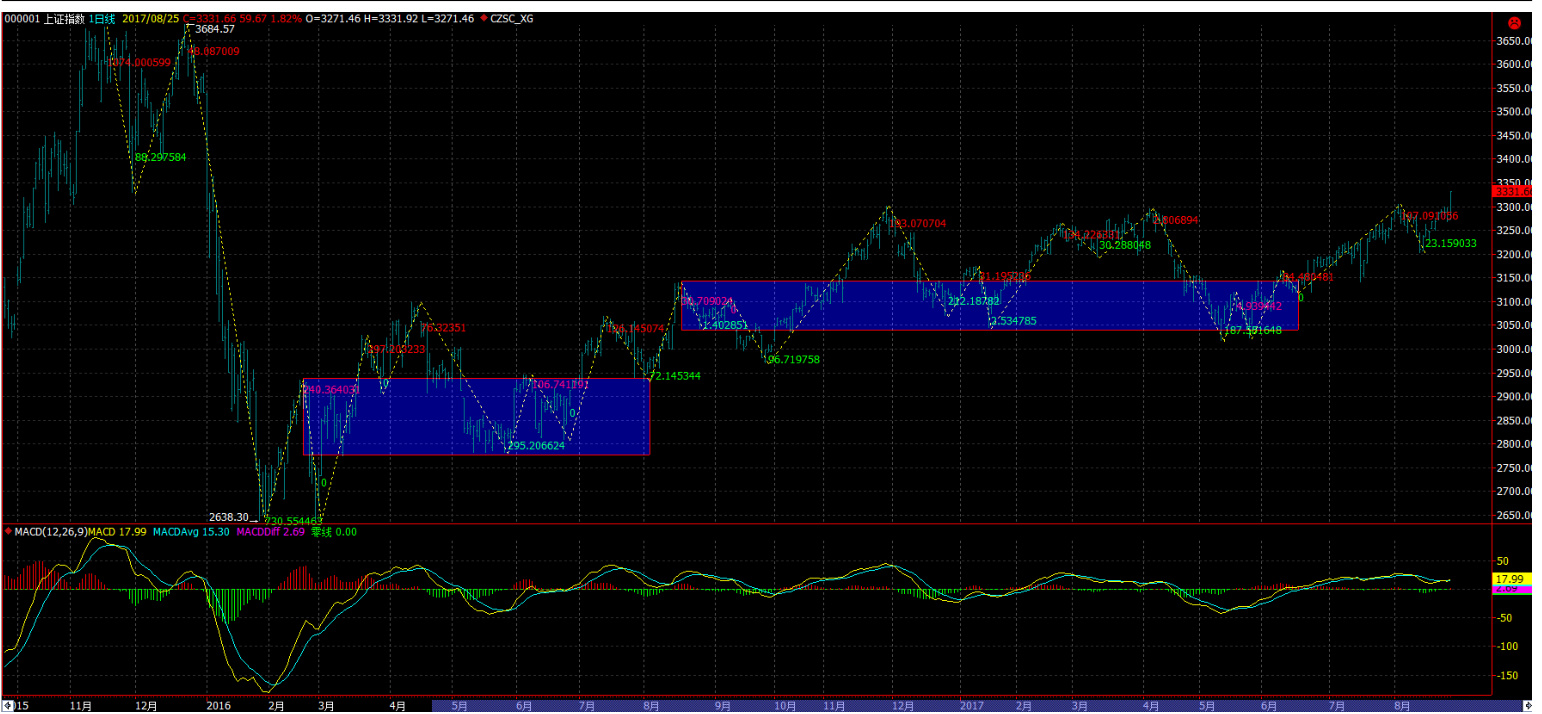Click the red diamond beside CZSC_XG indicator
Screen dimensions: 1542x714
pos(485,19)
